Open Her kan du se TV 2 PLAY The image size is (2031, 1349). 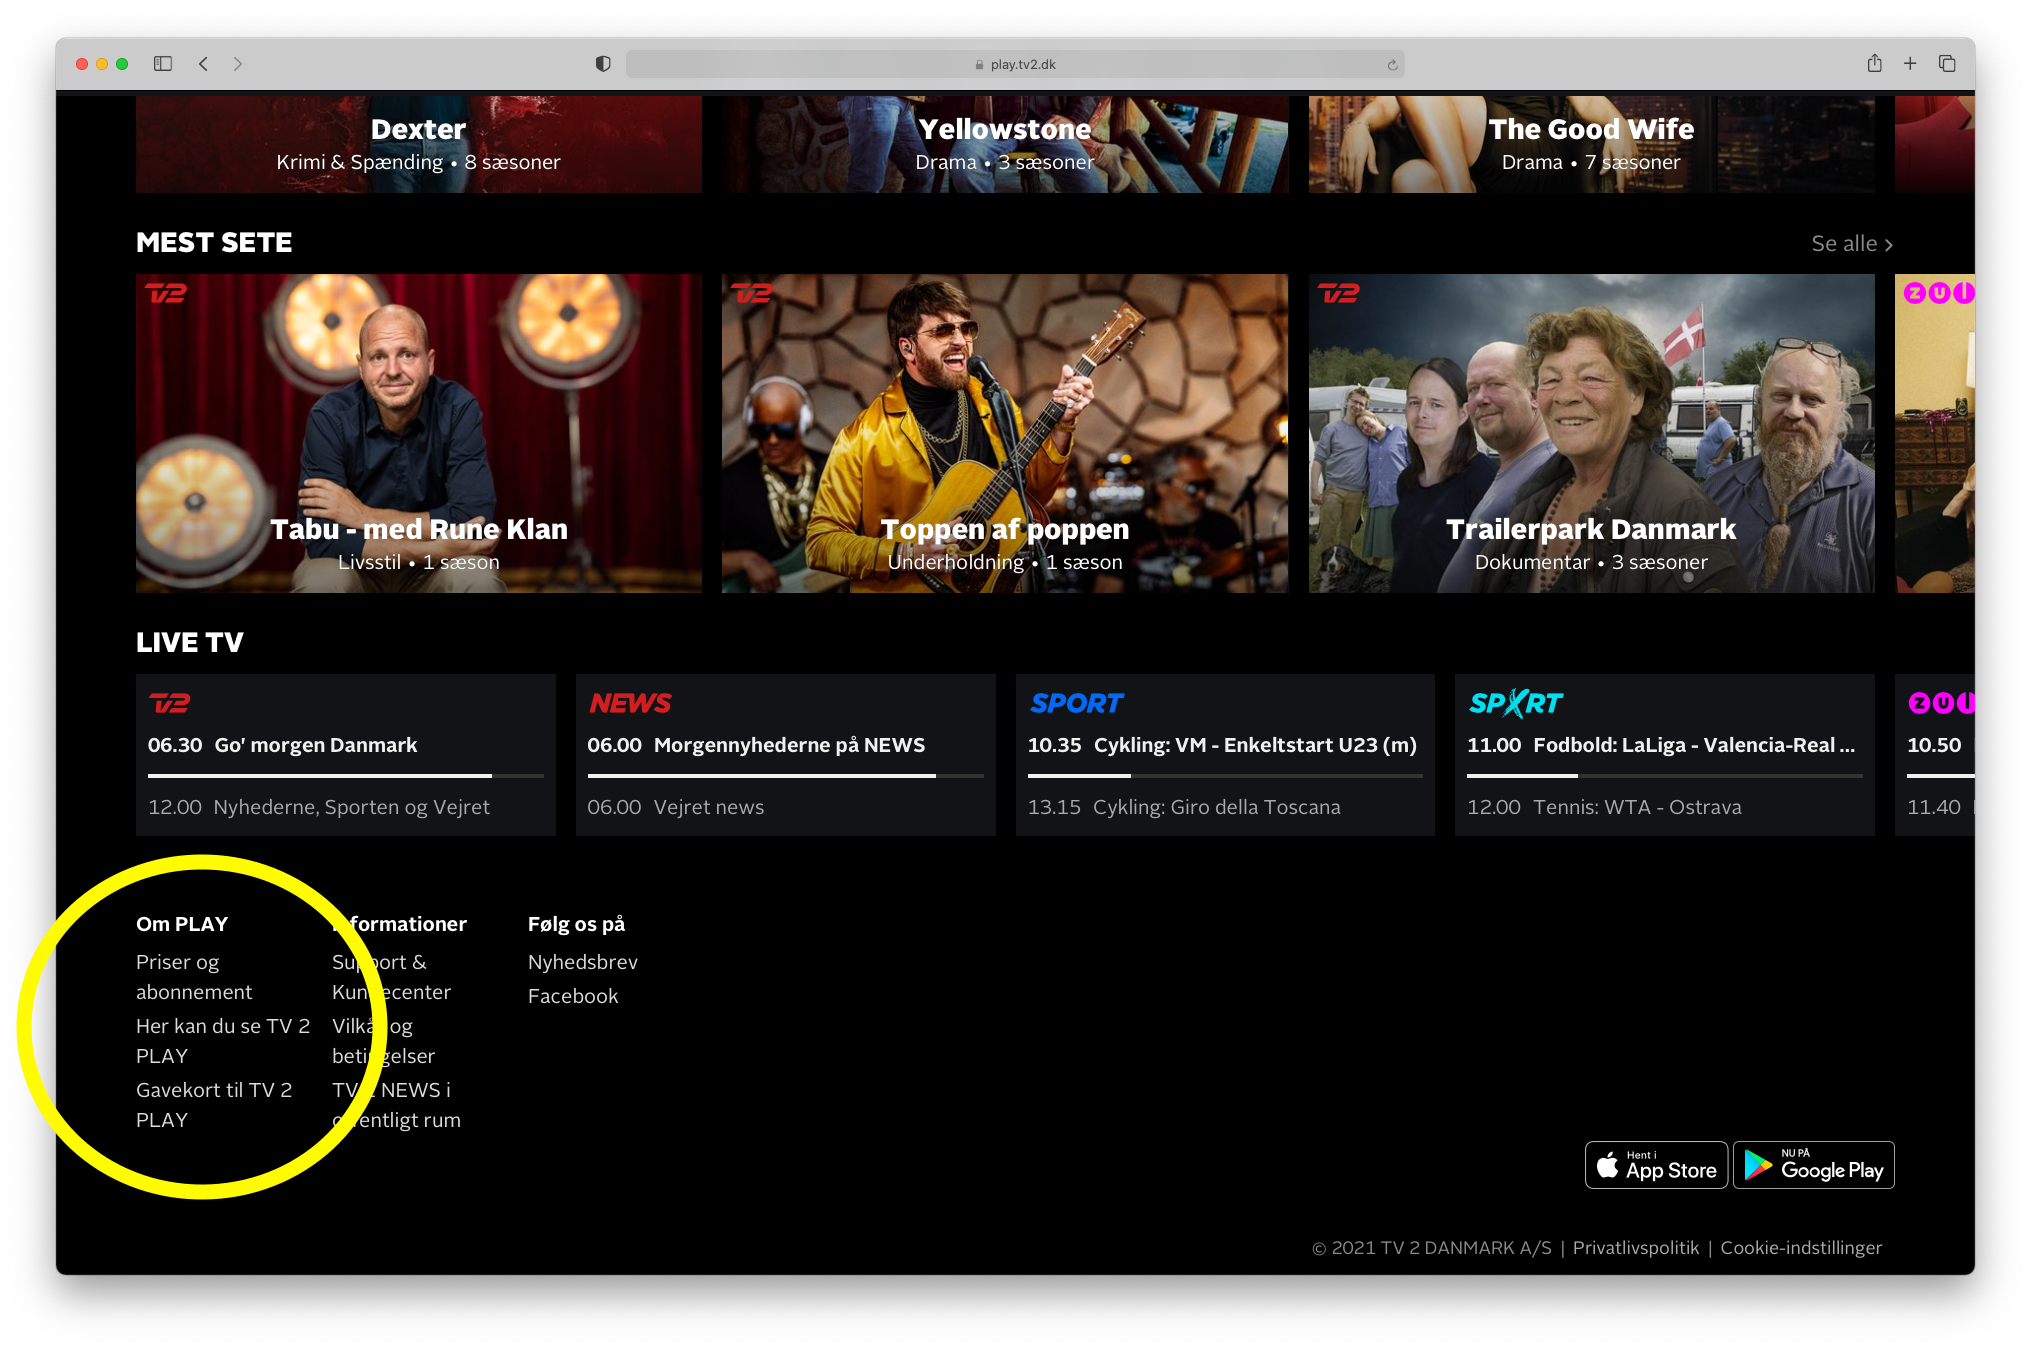tap(223, 1041)
